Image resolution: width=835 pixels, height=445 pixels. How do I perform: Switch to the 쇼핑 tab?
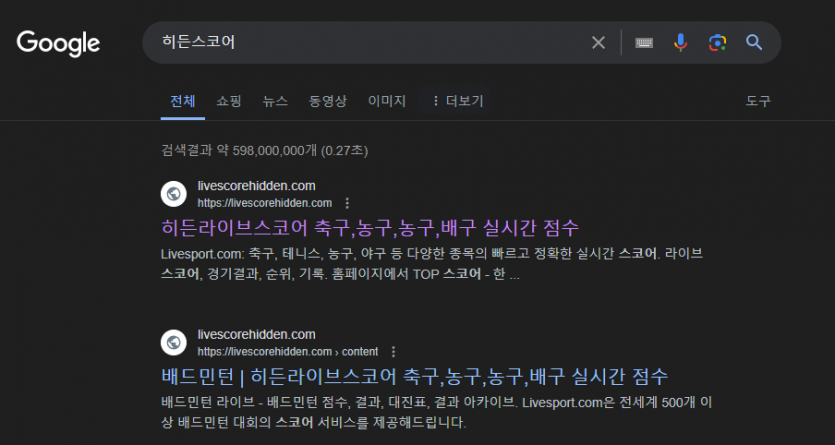tap(229, 101)
